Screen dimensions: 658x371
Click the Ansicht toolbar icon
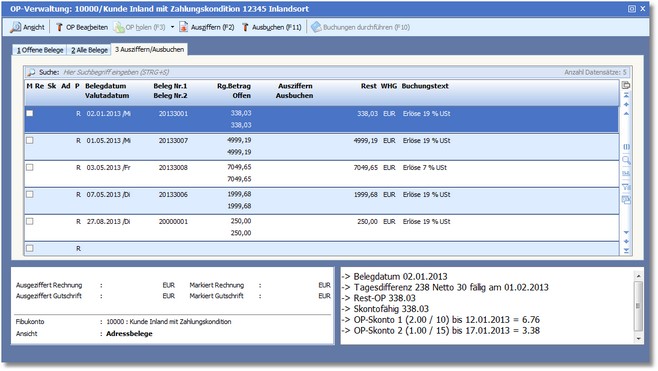[x=16, y=27]
